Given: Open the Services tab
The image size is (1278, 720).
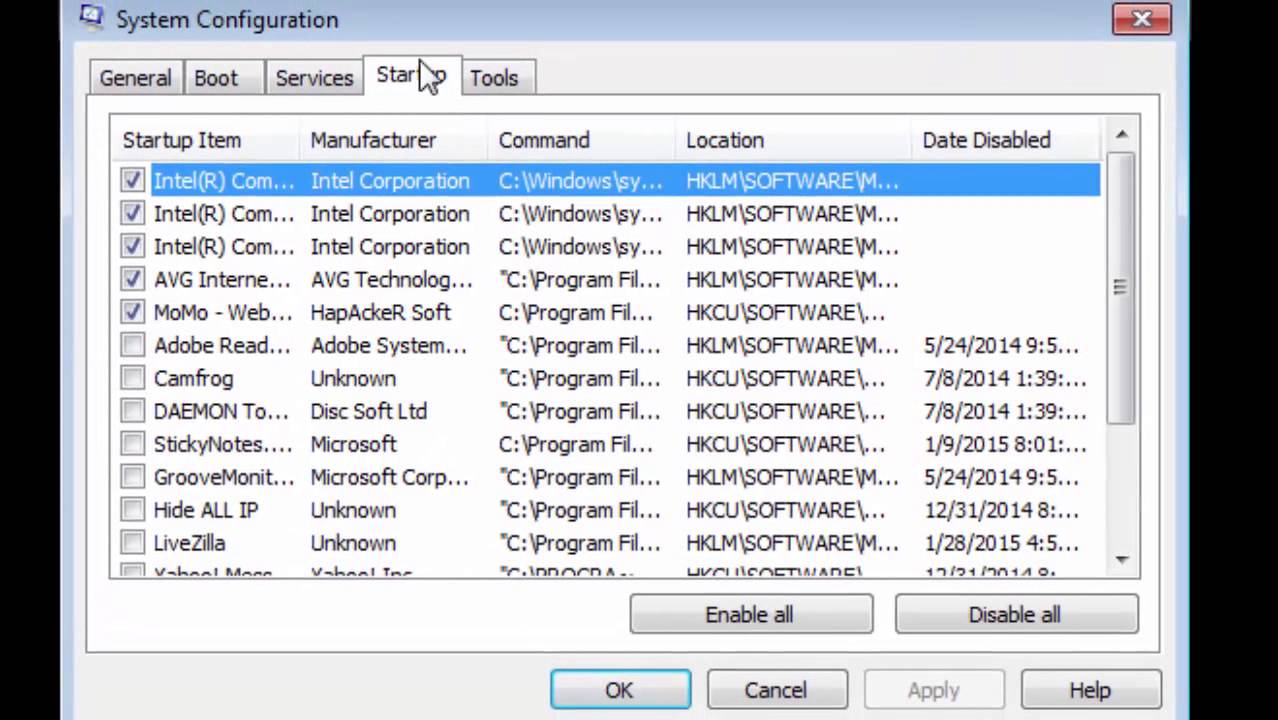Looking at the screenshot, I should coord(314,78).
